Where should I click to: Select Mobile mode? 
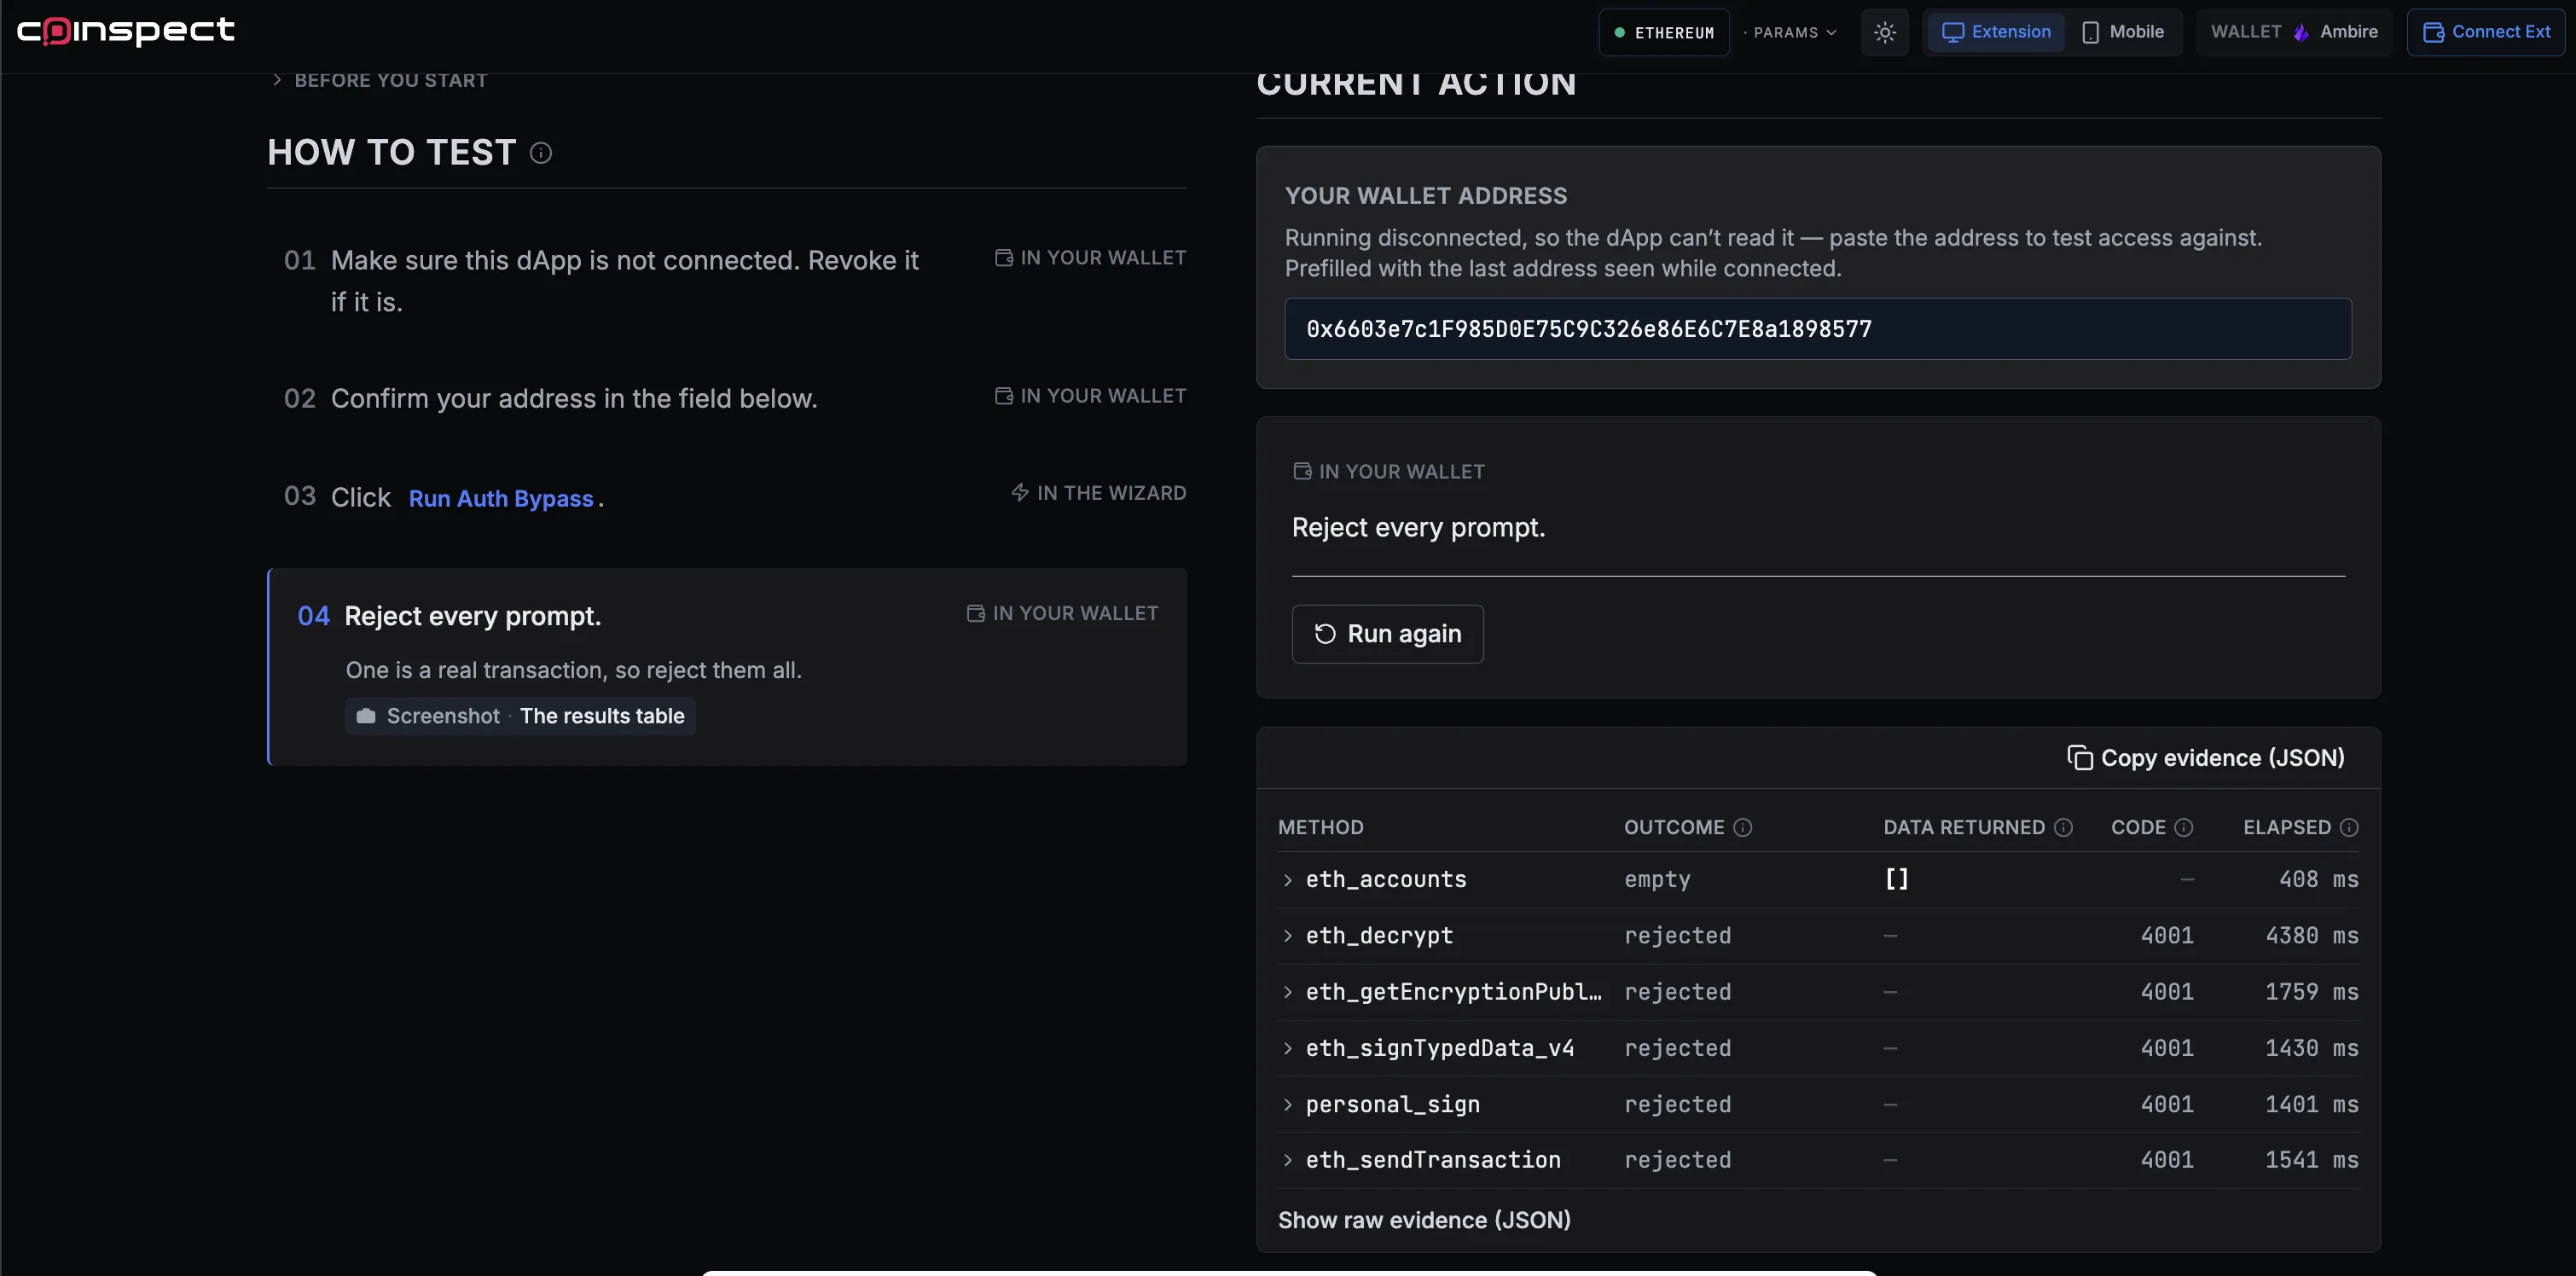tap(2123, 32)
